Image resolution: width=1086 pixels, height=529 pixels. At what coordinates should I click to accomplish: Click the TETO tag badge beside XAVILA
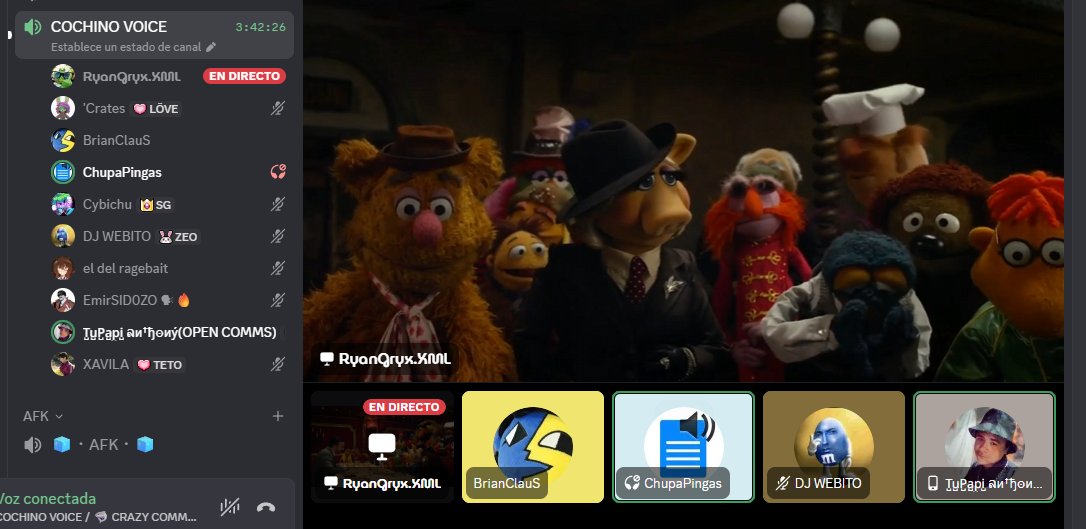click(161, 365)
